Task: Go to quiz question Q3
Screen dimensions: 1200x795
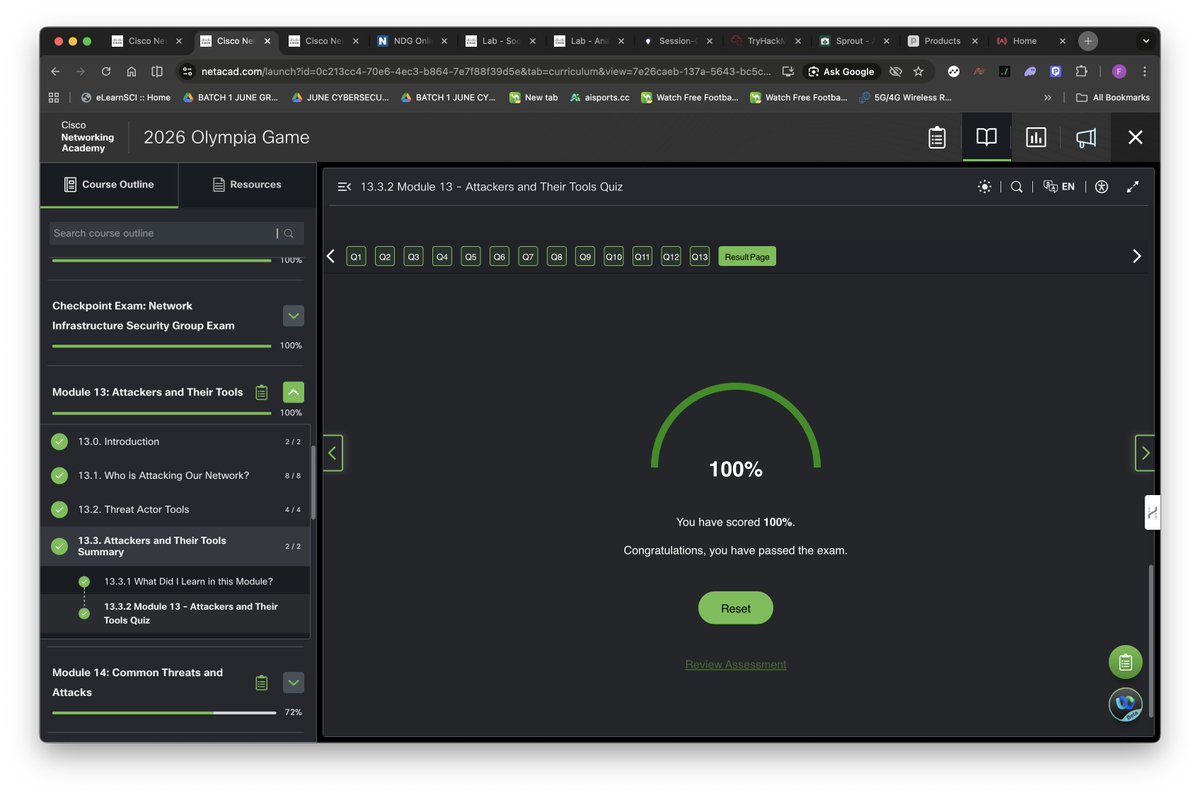Action: point(413,257)
